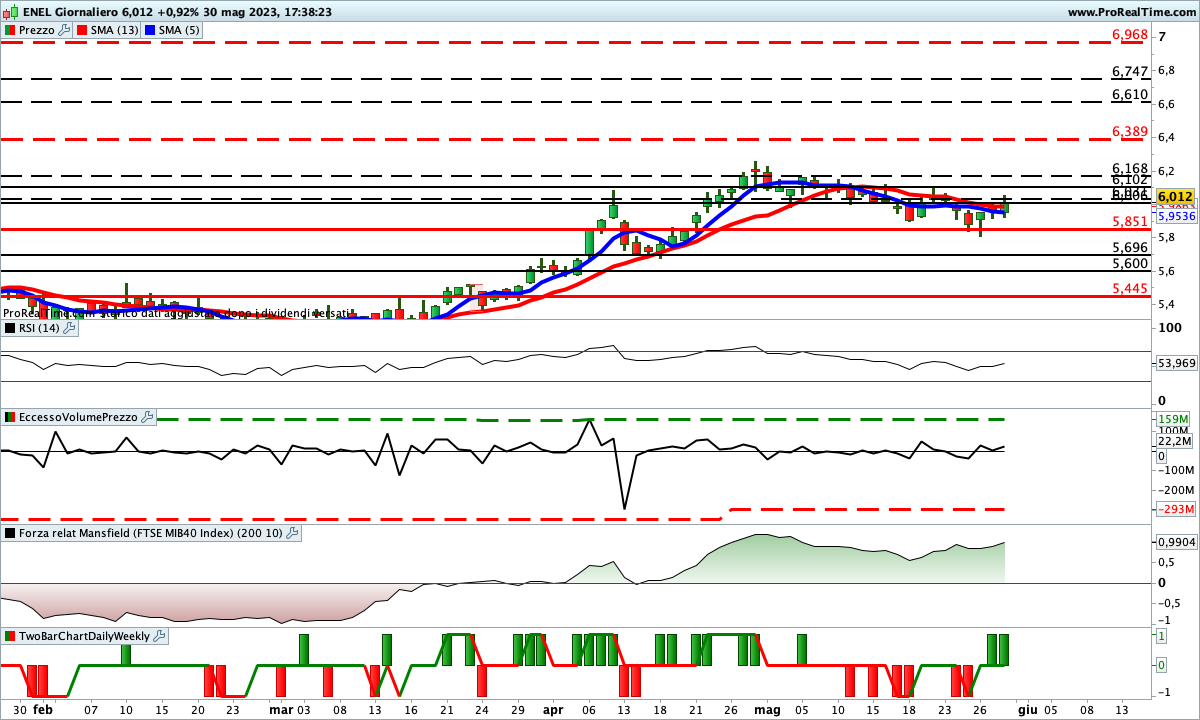Select the red 5,851 support label

tap(1130, 221)
